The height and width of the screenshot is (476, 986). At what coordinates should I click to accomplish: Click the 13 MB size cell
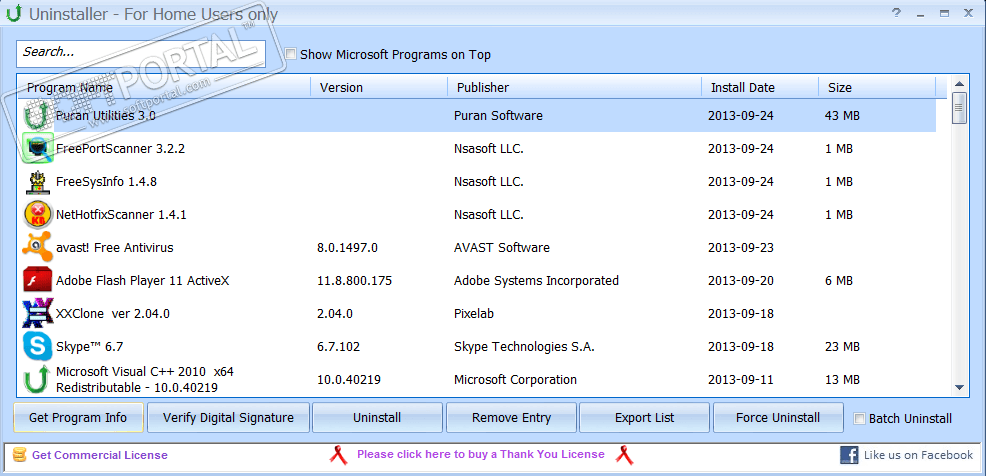coord(842,379)
